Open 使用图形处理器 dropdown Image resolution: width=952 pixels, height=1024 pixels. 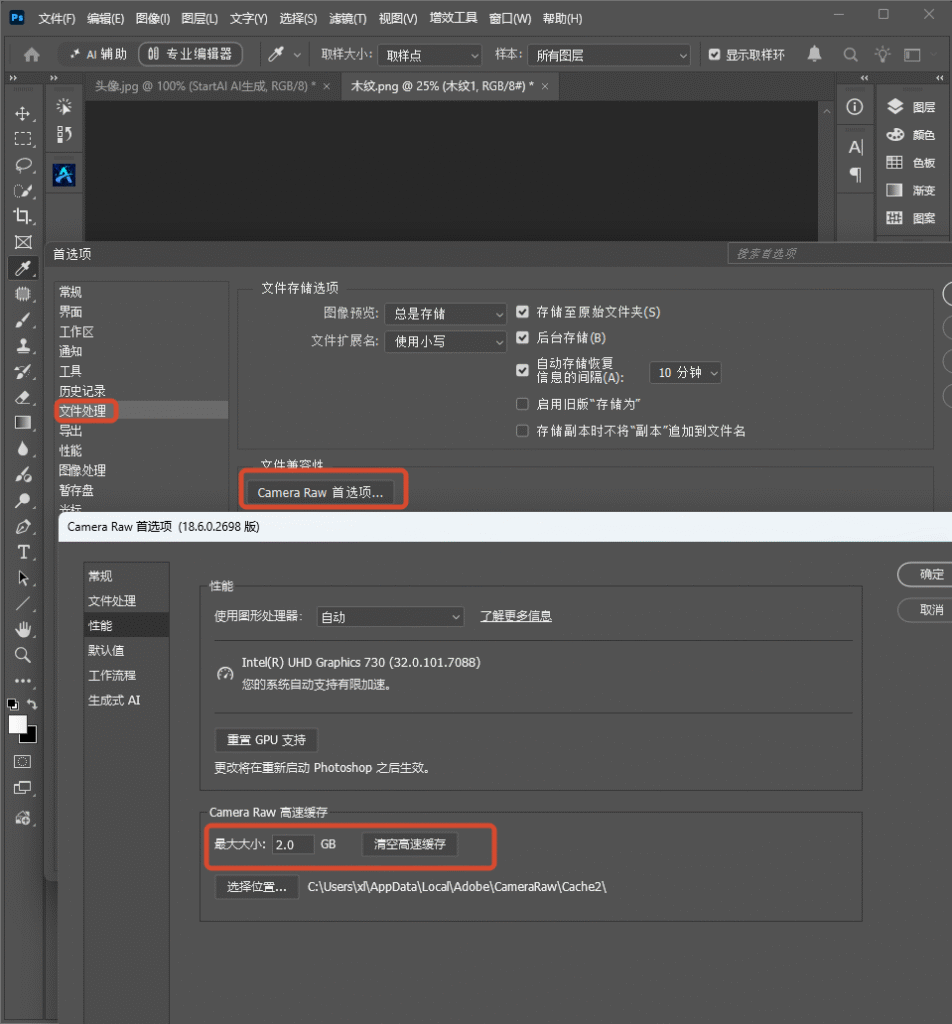click(x=390, y=616)
